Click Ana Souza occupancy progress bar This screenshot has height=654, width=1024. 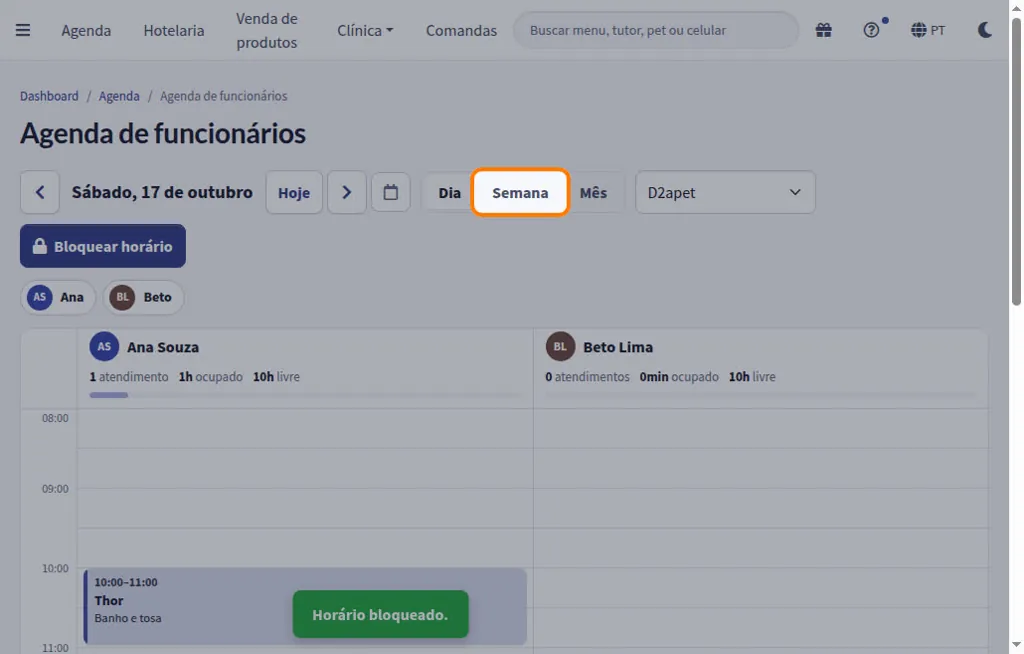tap(306, 395)
